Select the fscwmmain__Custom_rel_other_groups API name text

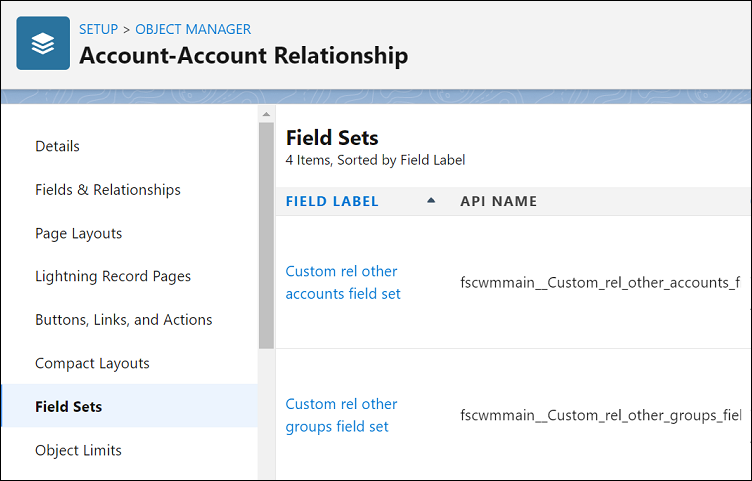click(x=600, y=415)
